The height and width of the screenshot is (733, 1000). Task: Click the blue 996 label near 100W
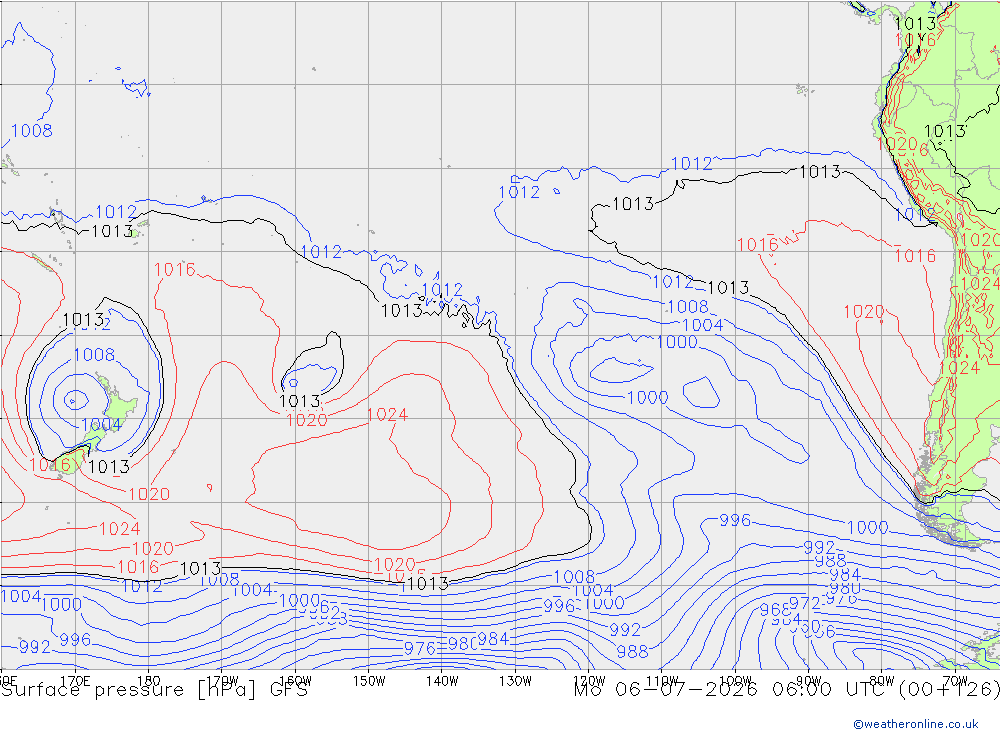(x=735, y=520)
